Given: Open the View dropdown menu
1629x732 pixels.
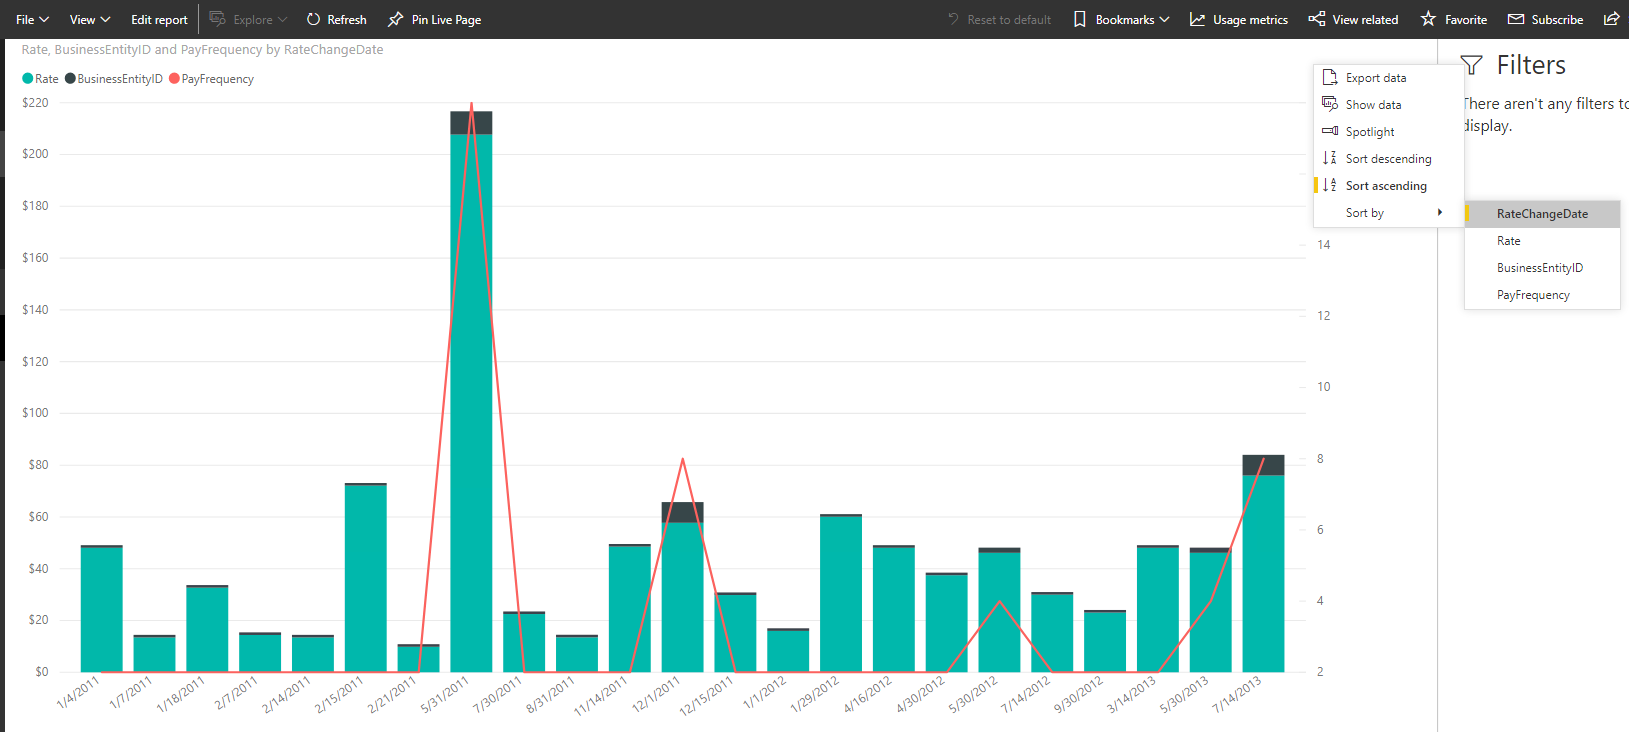Looking at the screenshot, I should pyautogui.click(x=89, y=19).
